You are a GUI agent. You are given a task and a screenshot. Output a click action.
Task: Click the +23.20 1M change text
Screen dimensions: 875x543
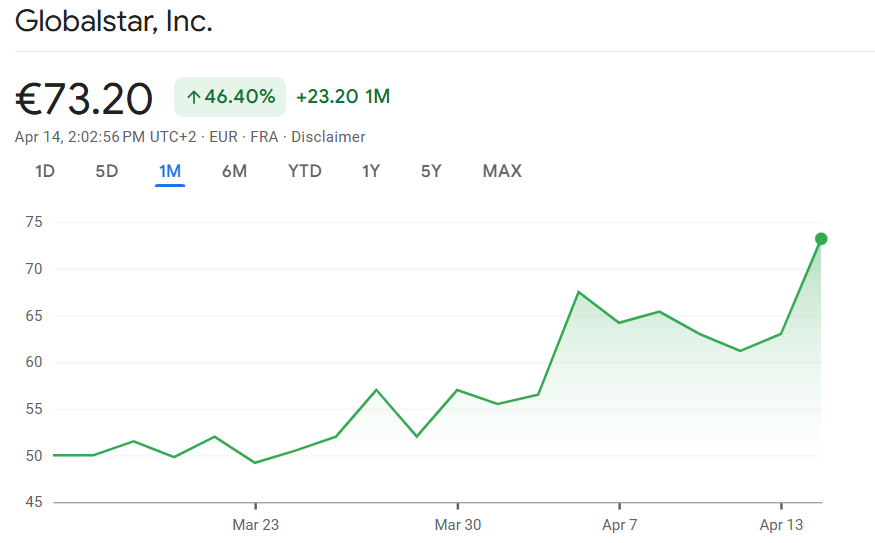coord(343,97)
